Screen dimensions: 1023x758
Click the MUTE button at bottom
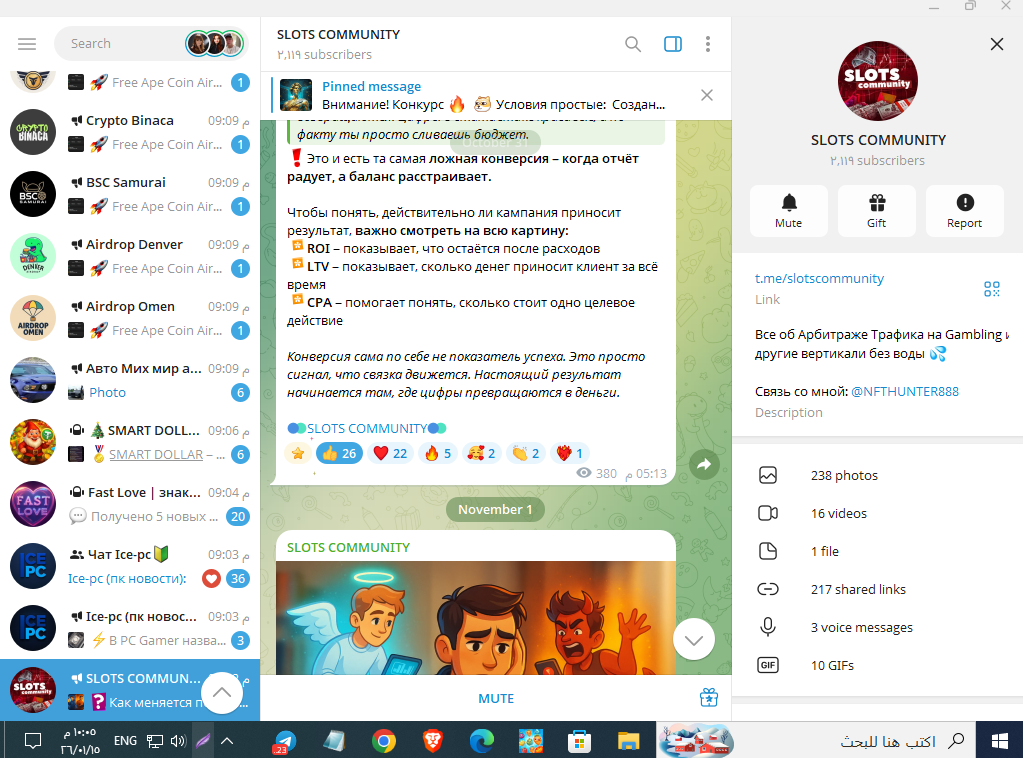pyautogui.click(x=496, y=699)
